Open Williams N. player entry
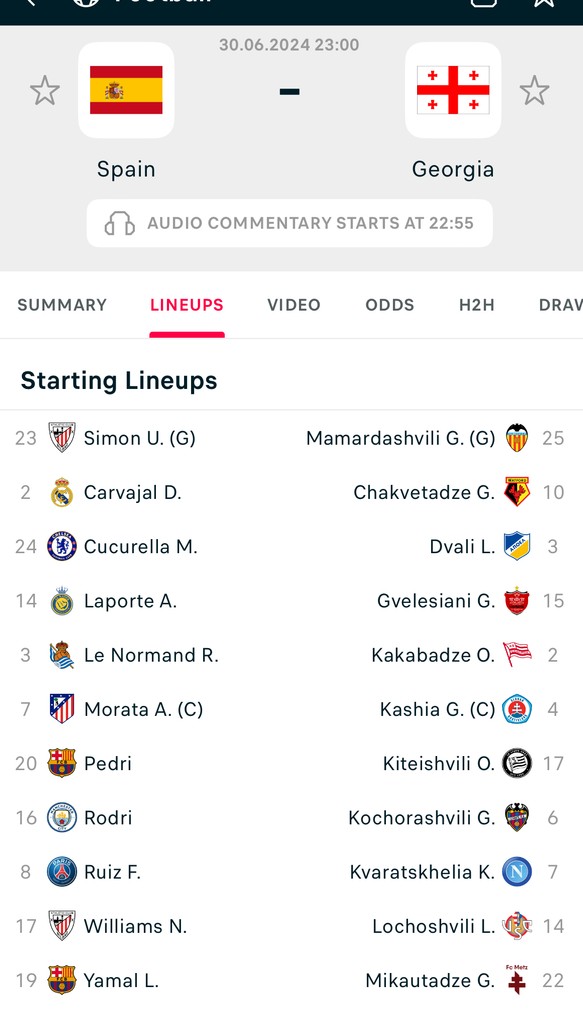This screenshot has height=1024, width=583. (135, 926)
